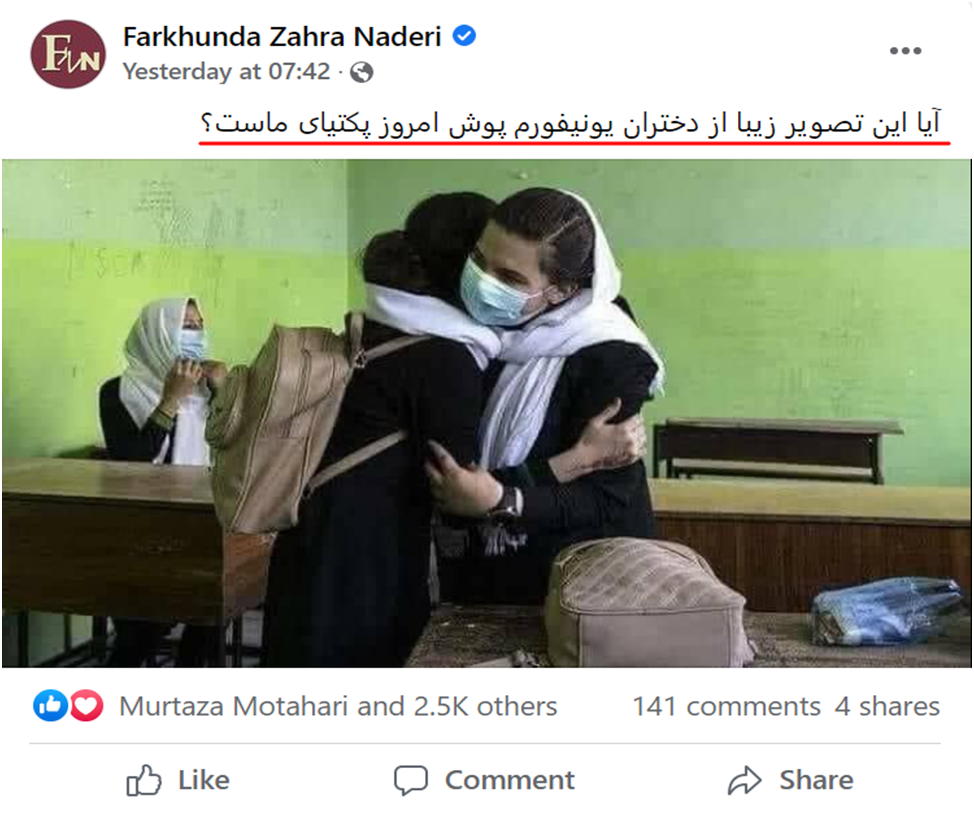Open Farkhunda Zahra Naderi's profile name
This screenshot has width=974, height=815.
click(282, 37)
